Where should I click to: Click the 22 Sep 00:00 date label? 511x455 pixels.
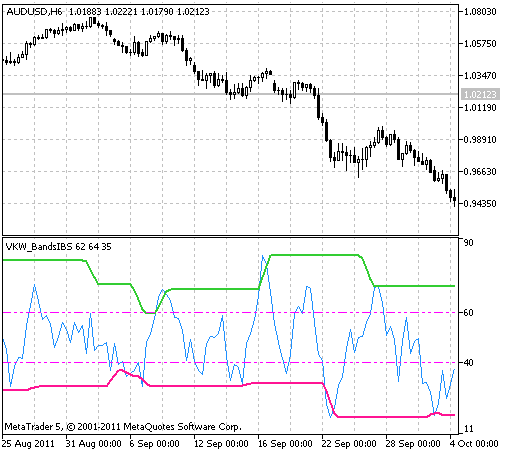(x=349, y=444)
